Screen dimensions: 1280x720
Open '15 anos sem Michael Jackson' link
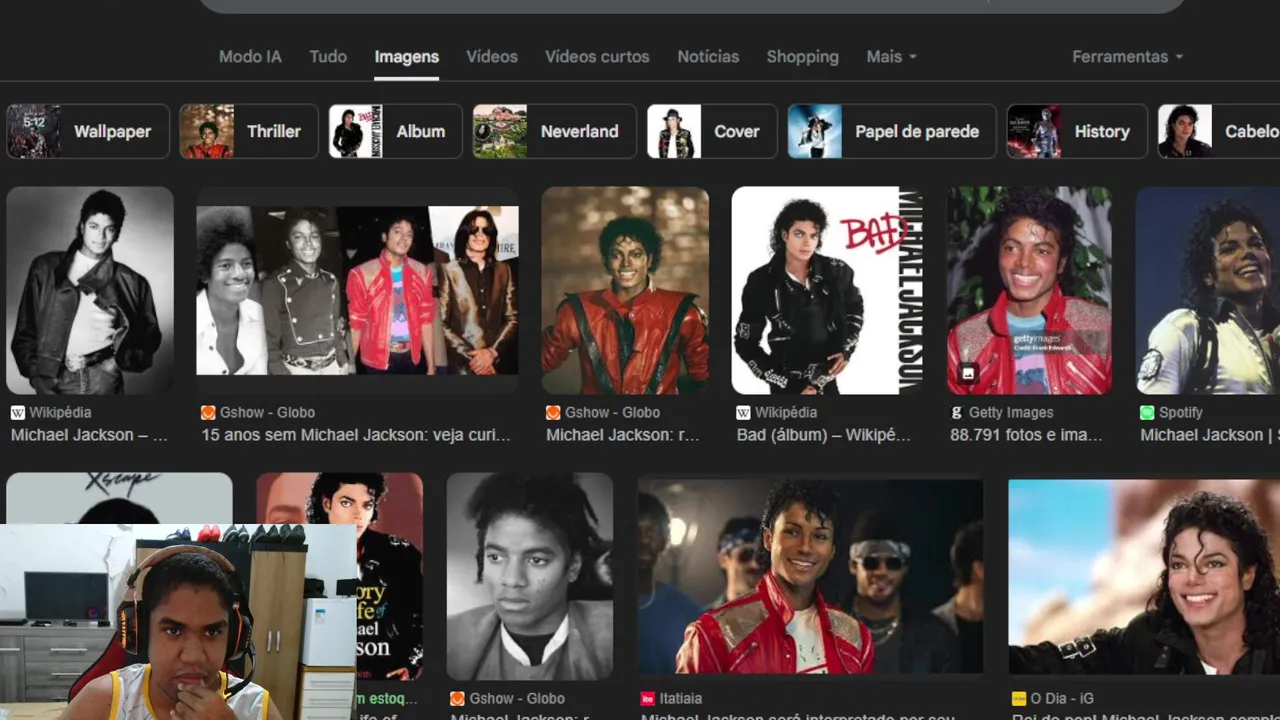point(356,435)
